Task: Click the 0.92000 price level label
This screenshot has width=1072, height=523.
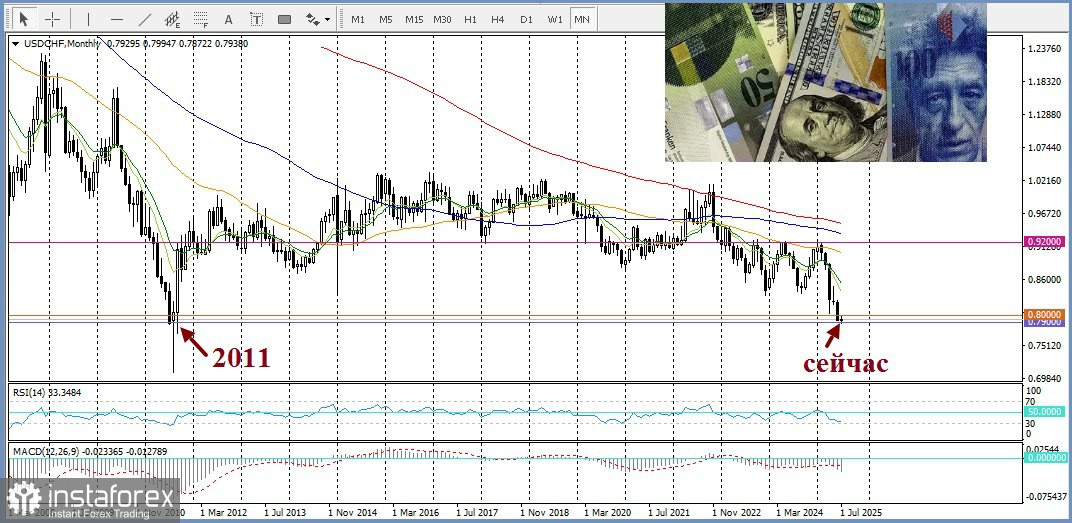Action: pyautogui.click(x=1043, y=242)
